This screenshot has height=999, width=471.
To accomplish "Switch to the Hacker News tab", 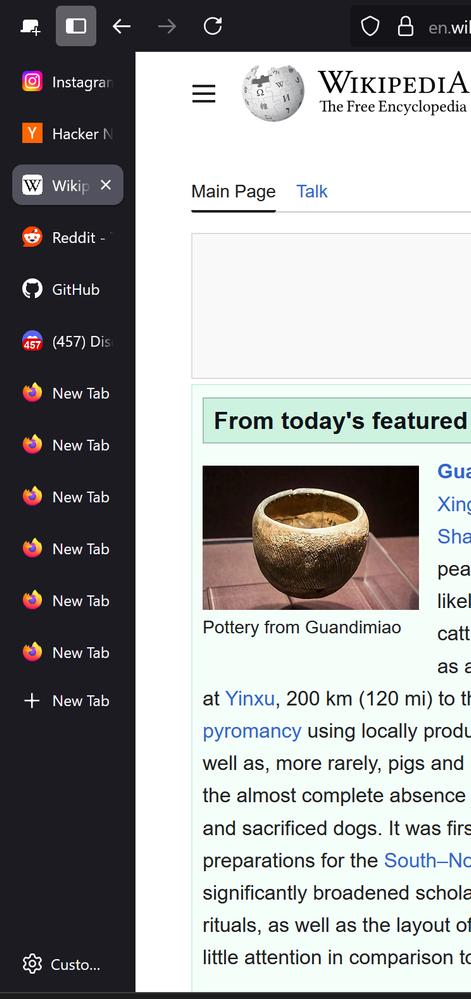I will pyautogui.click(x=68, y=134).
